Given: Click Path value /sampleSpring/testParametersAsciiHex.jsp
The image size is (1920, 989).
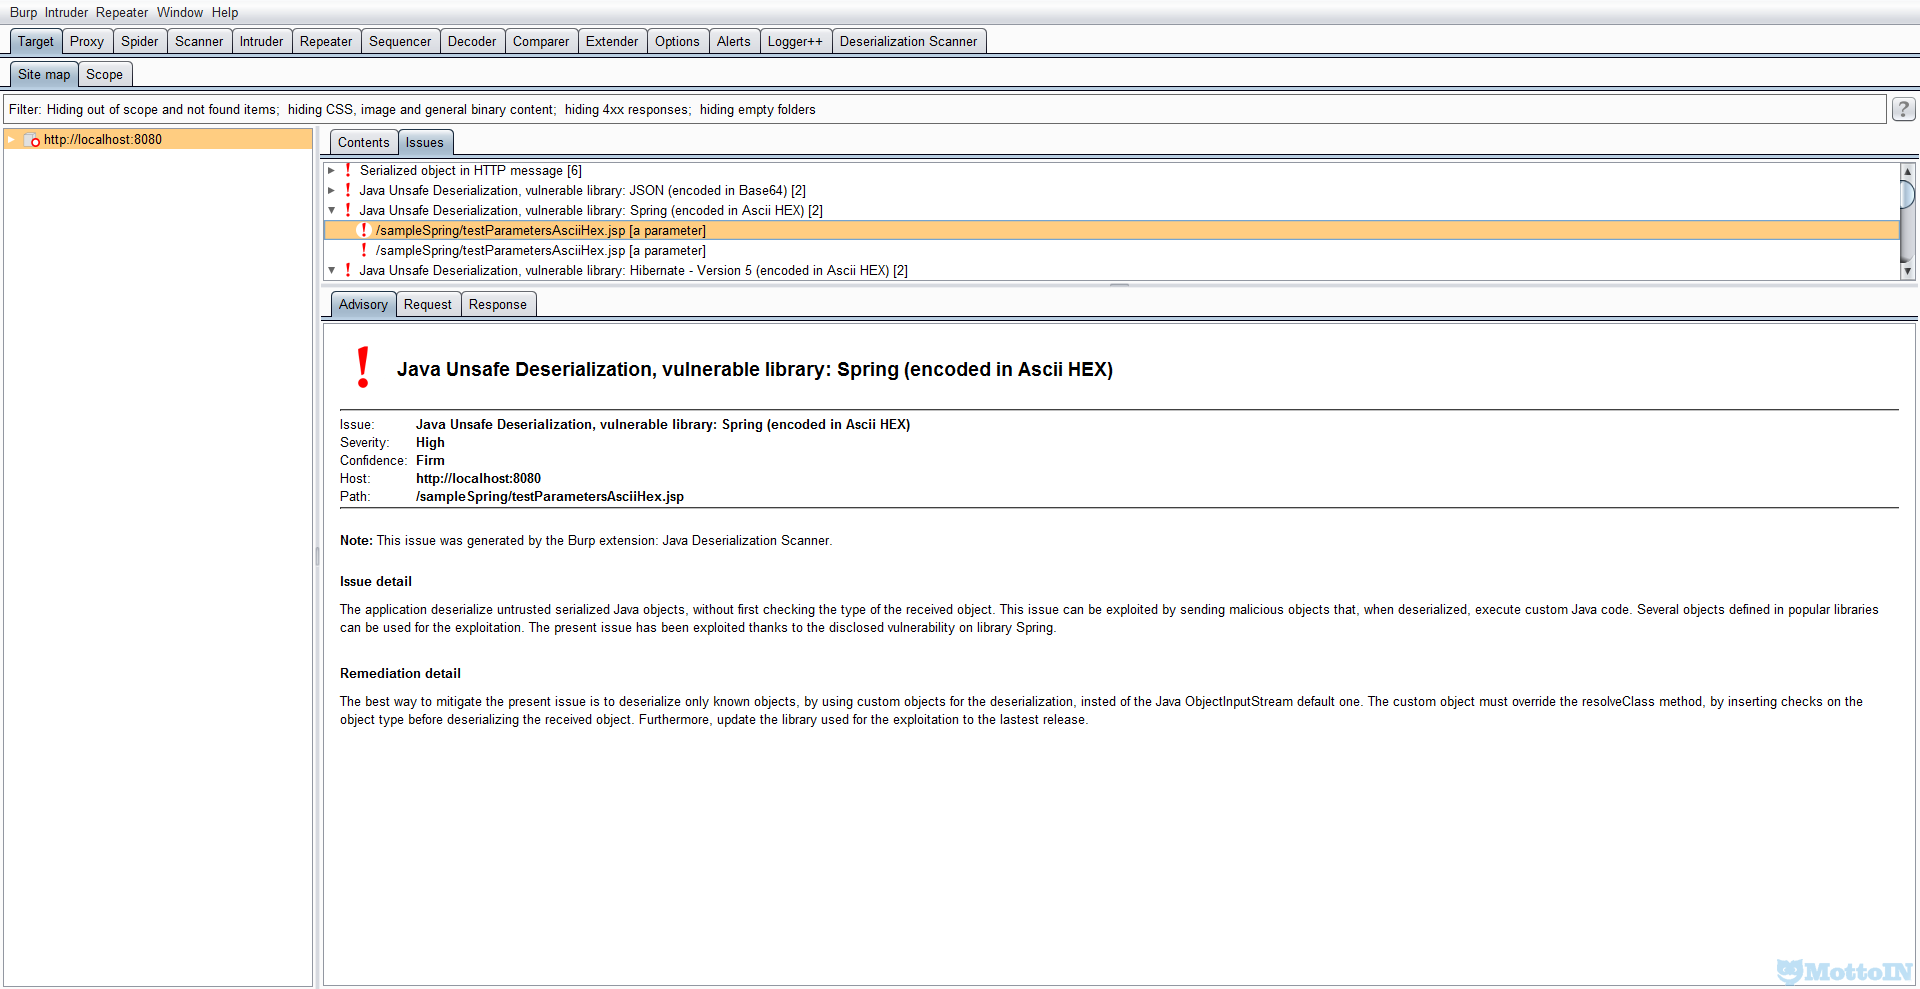Looking at the screenshot, I should pyautogui.click(x=550, y=496).
